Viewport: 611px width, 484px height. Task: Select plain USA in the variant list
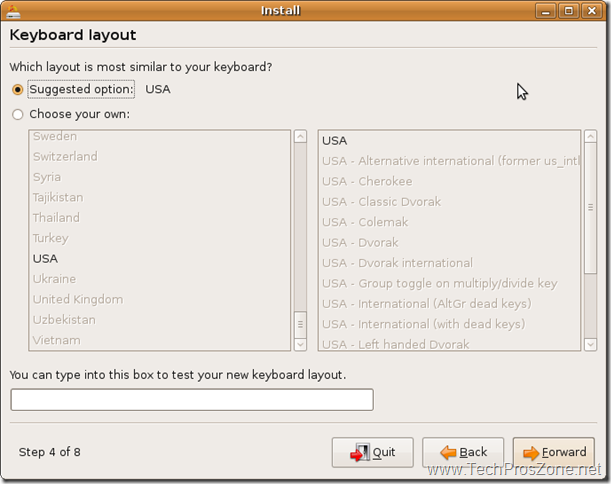[449, 141]
